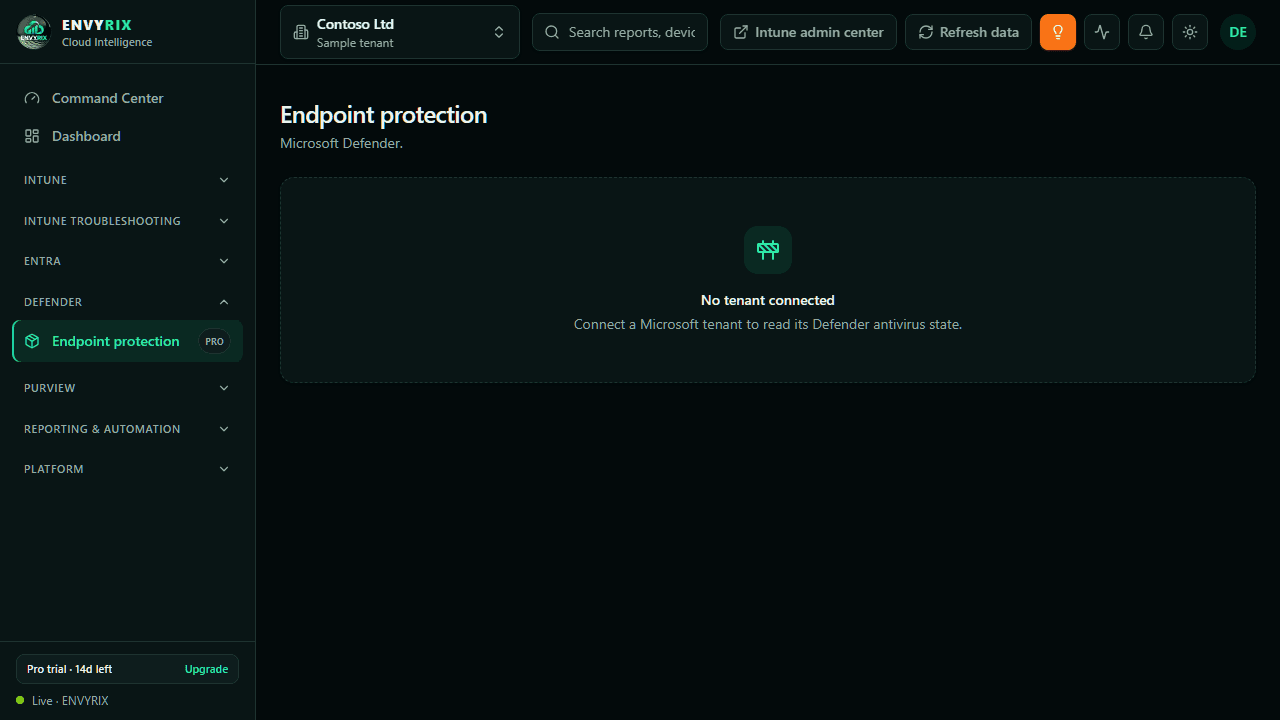Open Intune admin center link
Screen dimensions: 1280x720
(808, 32)
